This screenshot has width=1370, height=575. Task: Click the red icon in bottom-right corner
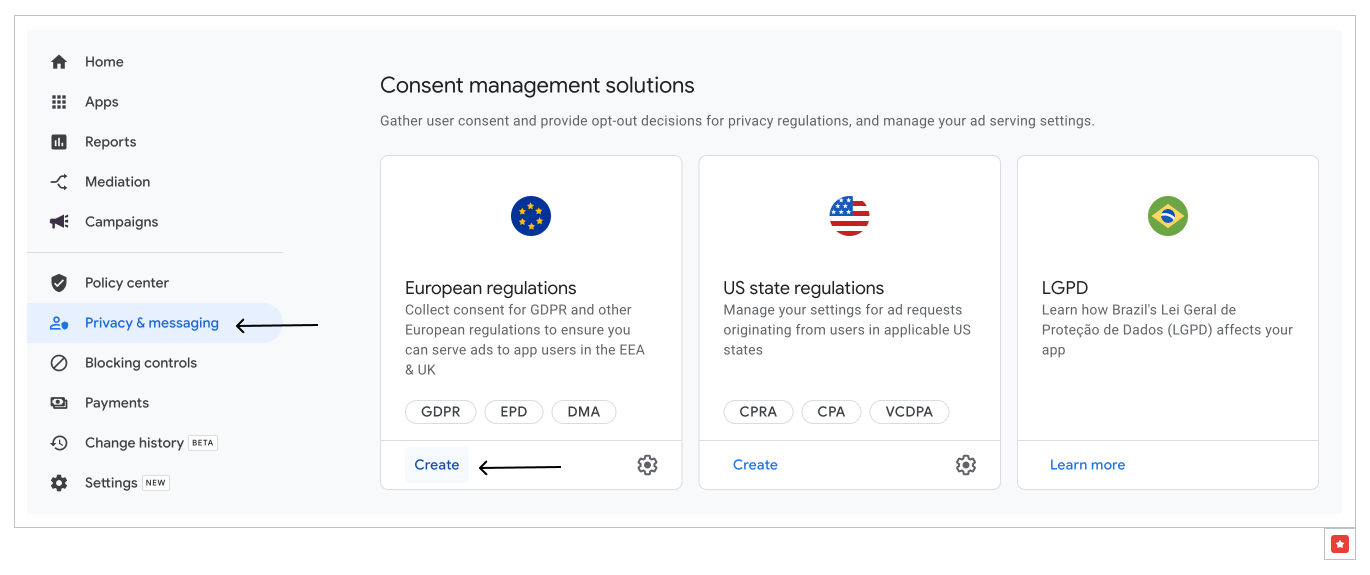pyautogui.click(x=1340, y=544)
